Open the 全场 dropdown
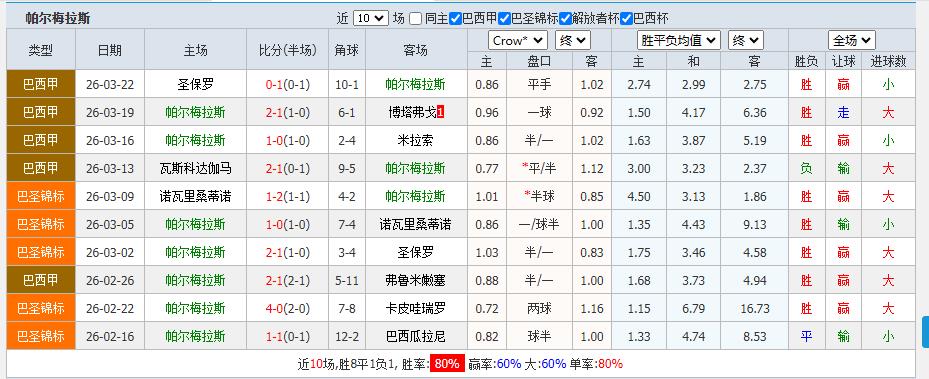The image size is (929, 379). 852,41
